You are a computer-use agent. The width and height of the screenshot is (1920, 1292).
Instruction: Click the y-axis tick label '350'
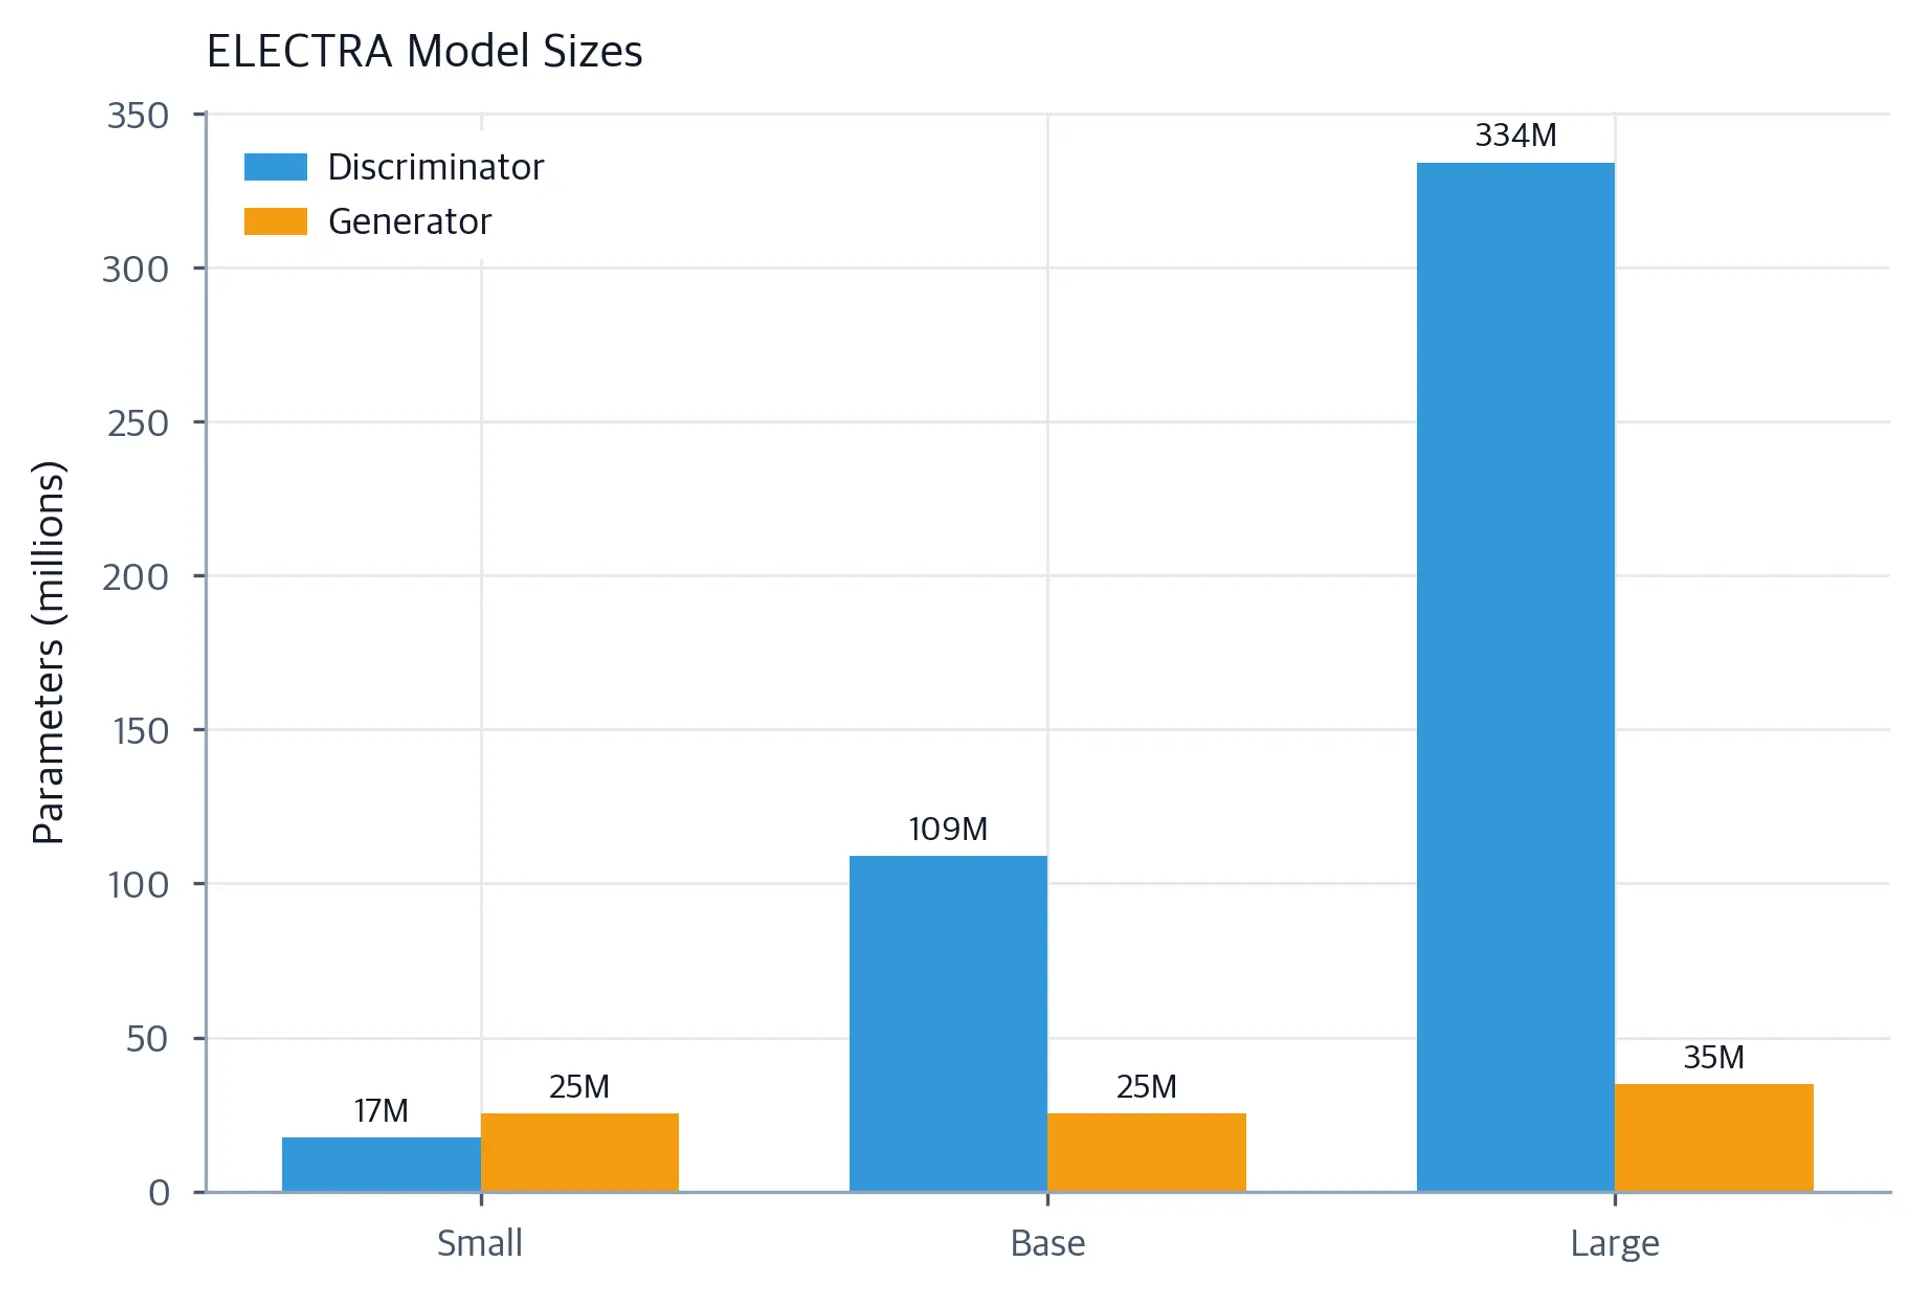(x=138, y=116)
